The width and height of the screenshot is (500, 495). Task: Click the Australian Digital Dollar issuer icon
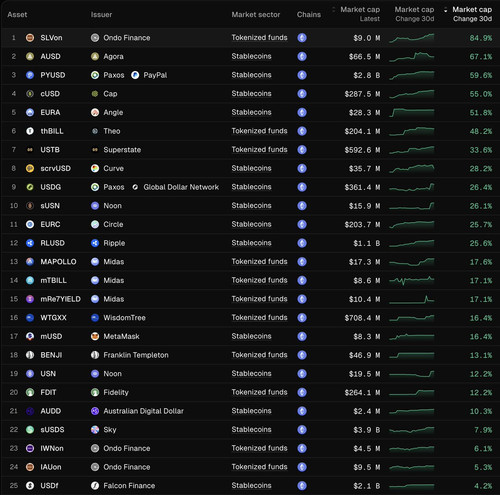[x=95, y=411]
